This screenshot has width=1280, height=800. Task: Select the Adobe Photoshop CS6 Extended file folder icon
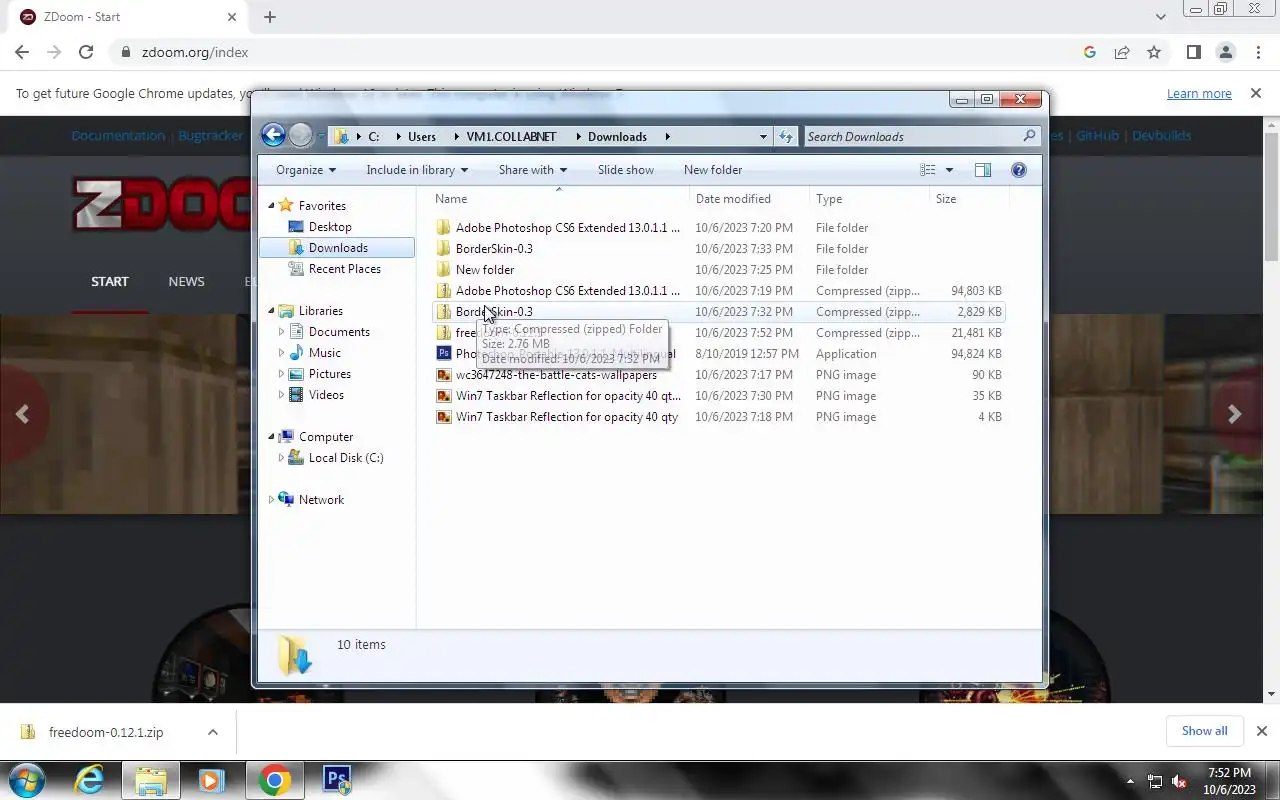tap(444, 228)
